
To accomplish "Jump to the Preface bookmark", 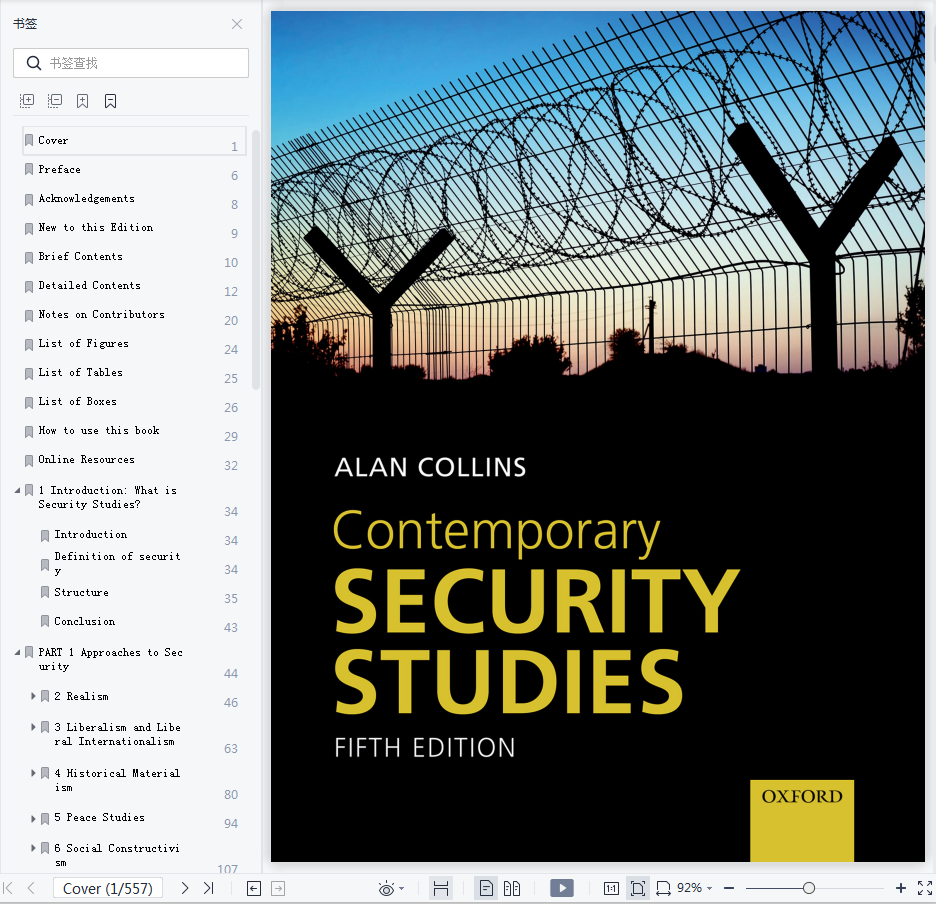I will coord(134,170).
